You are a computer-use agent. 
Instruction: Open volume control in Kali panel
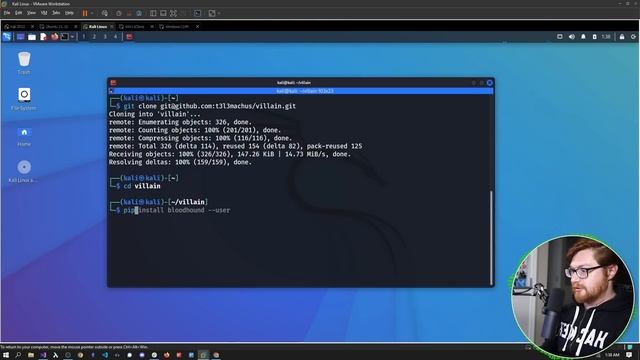pos(571,37)
